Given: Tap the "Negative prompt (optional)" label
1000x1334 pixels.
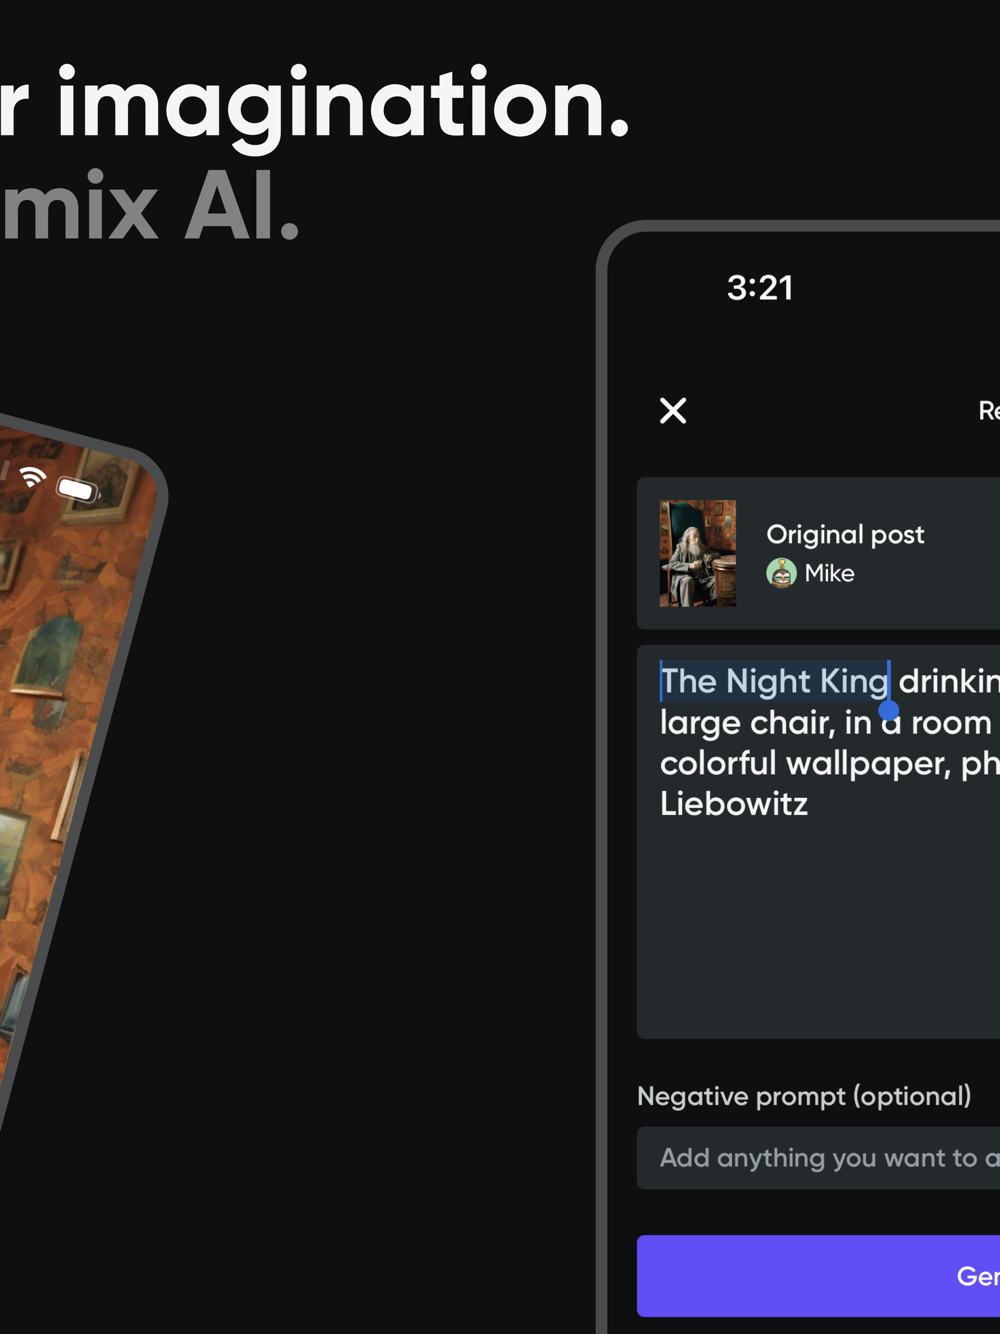Looking at the screenshot, I should pyautogui.click(x=804, y=1096).
